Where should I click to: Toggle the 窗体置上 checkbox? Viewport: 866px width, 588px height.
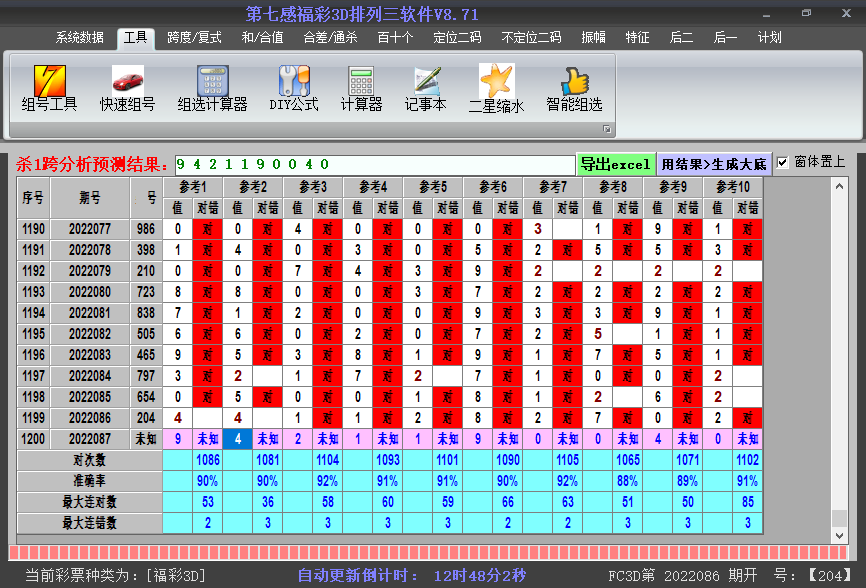point(782,162)
